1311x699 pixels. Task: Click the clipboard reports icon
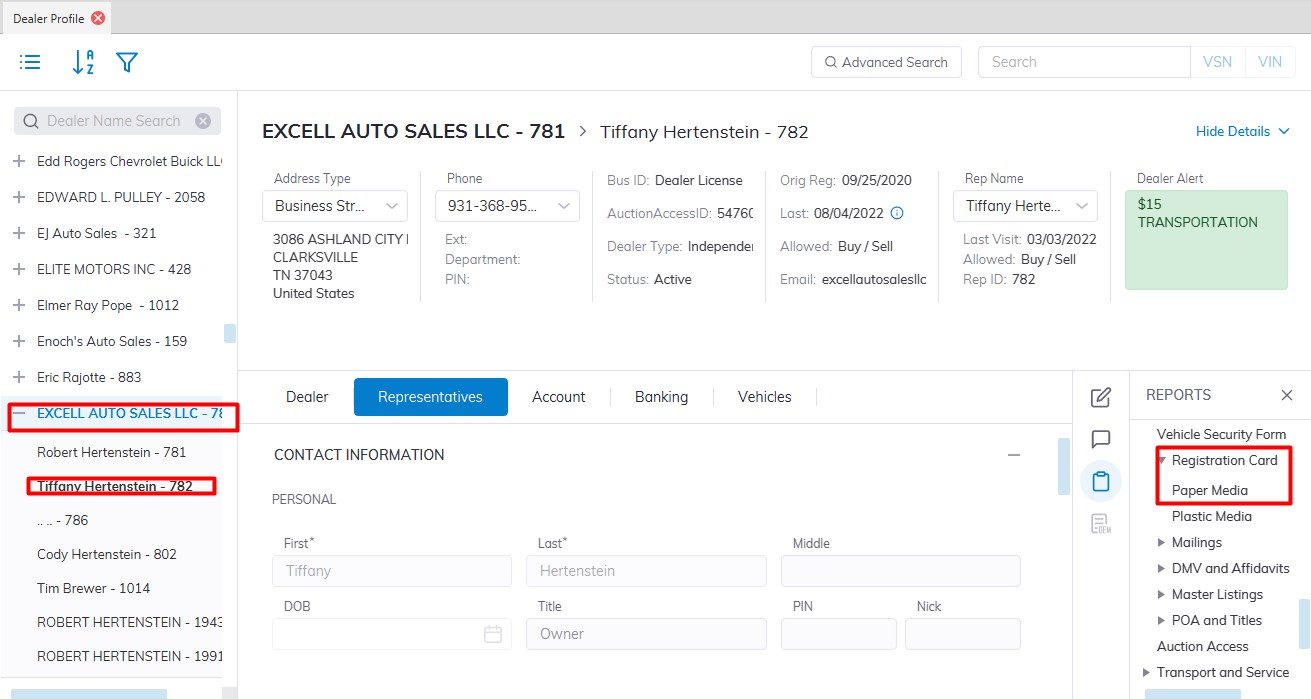point(1100,481)
